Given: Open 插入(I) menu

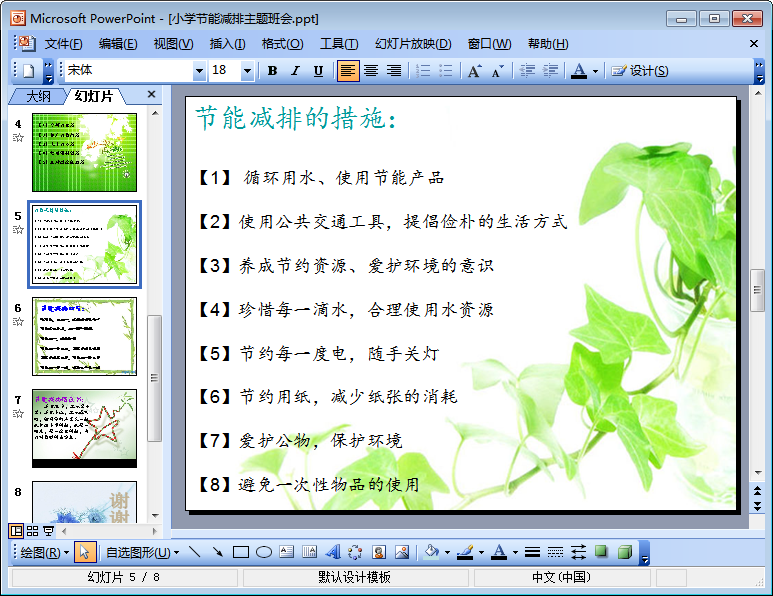Looking at the screenshot, I should click(227, 44).
